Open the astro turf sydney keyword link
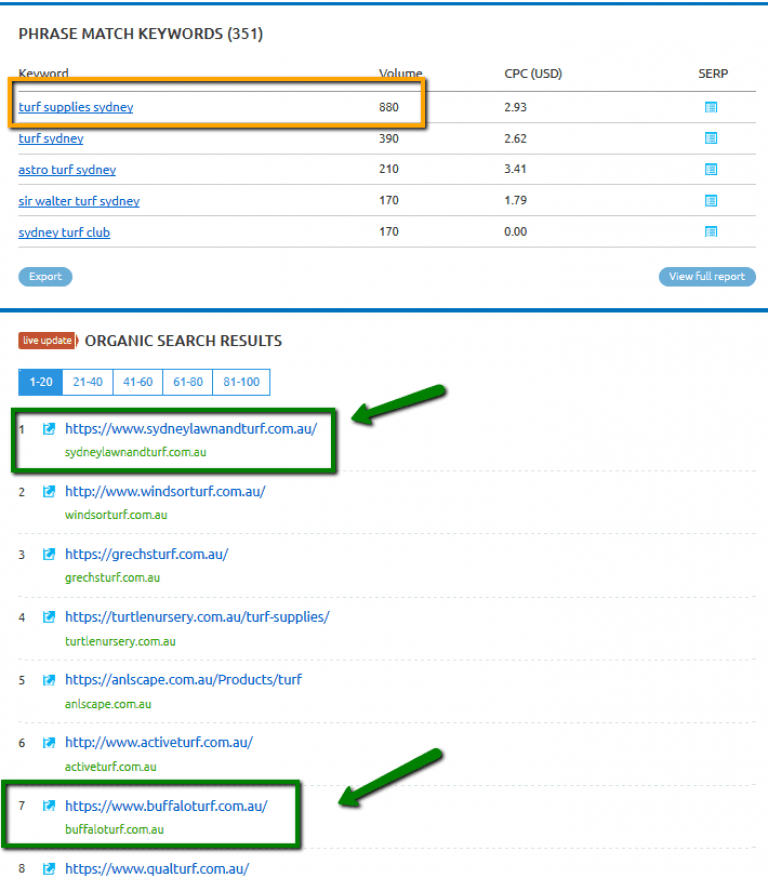This screenshot has width=768, height=878. pyautogui.click(x=67, y=170)
